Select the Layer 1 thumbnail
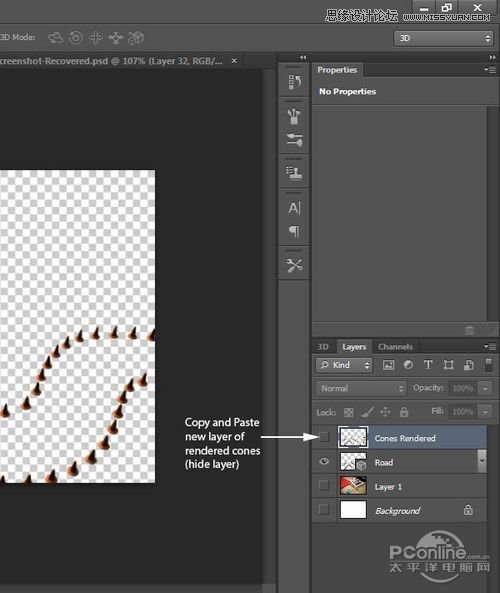This screenshot has height=593, width=500. coord(353,486)
